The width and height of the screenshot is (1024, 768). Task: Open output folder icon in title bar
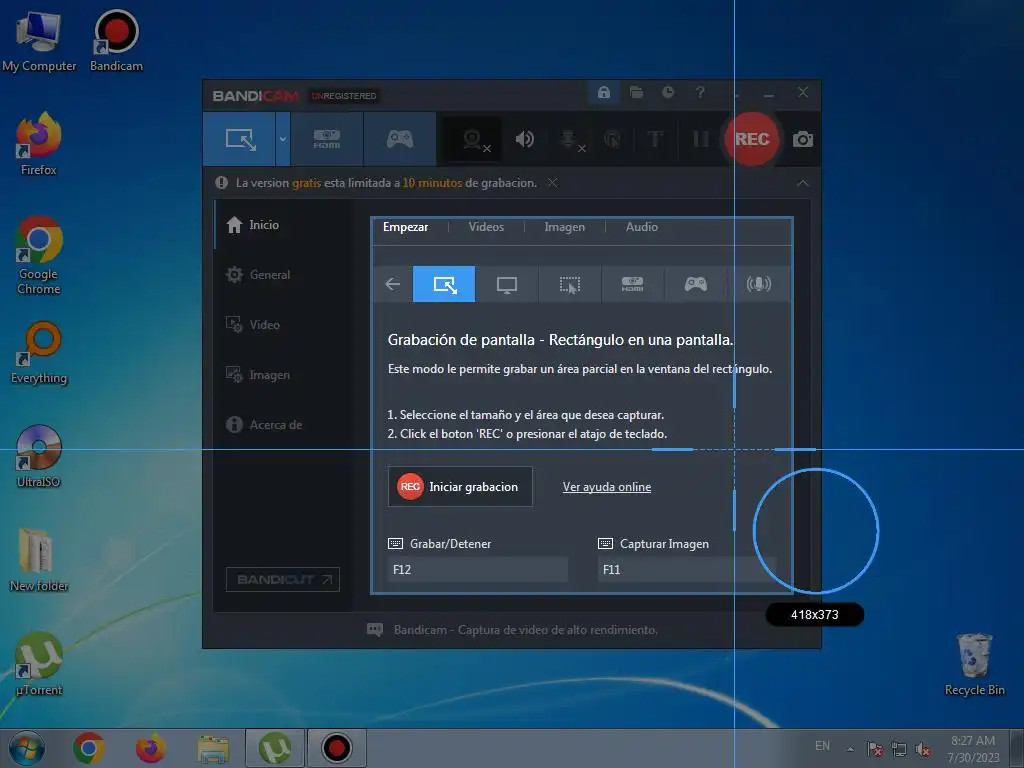pos(636,93)
